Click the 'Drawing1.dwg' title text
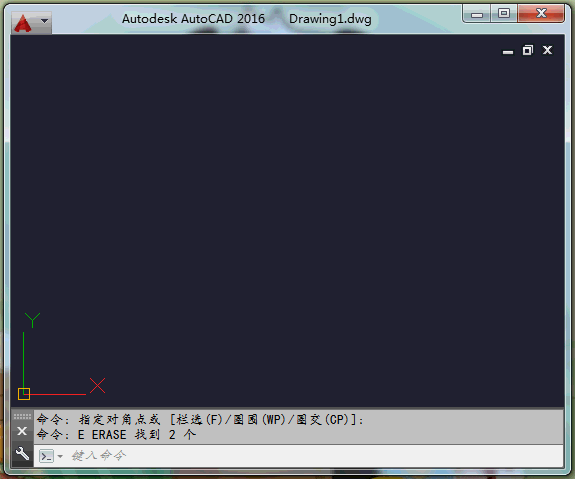575x479 pixels. (x=330, y=19)
